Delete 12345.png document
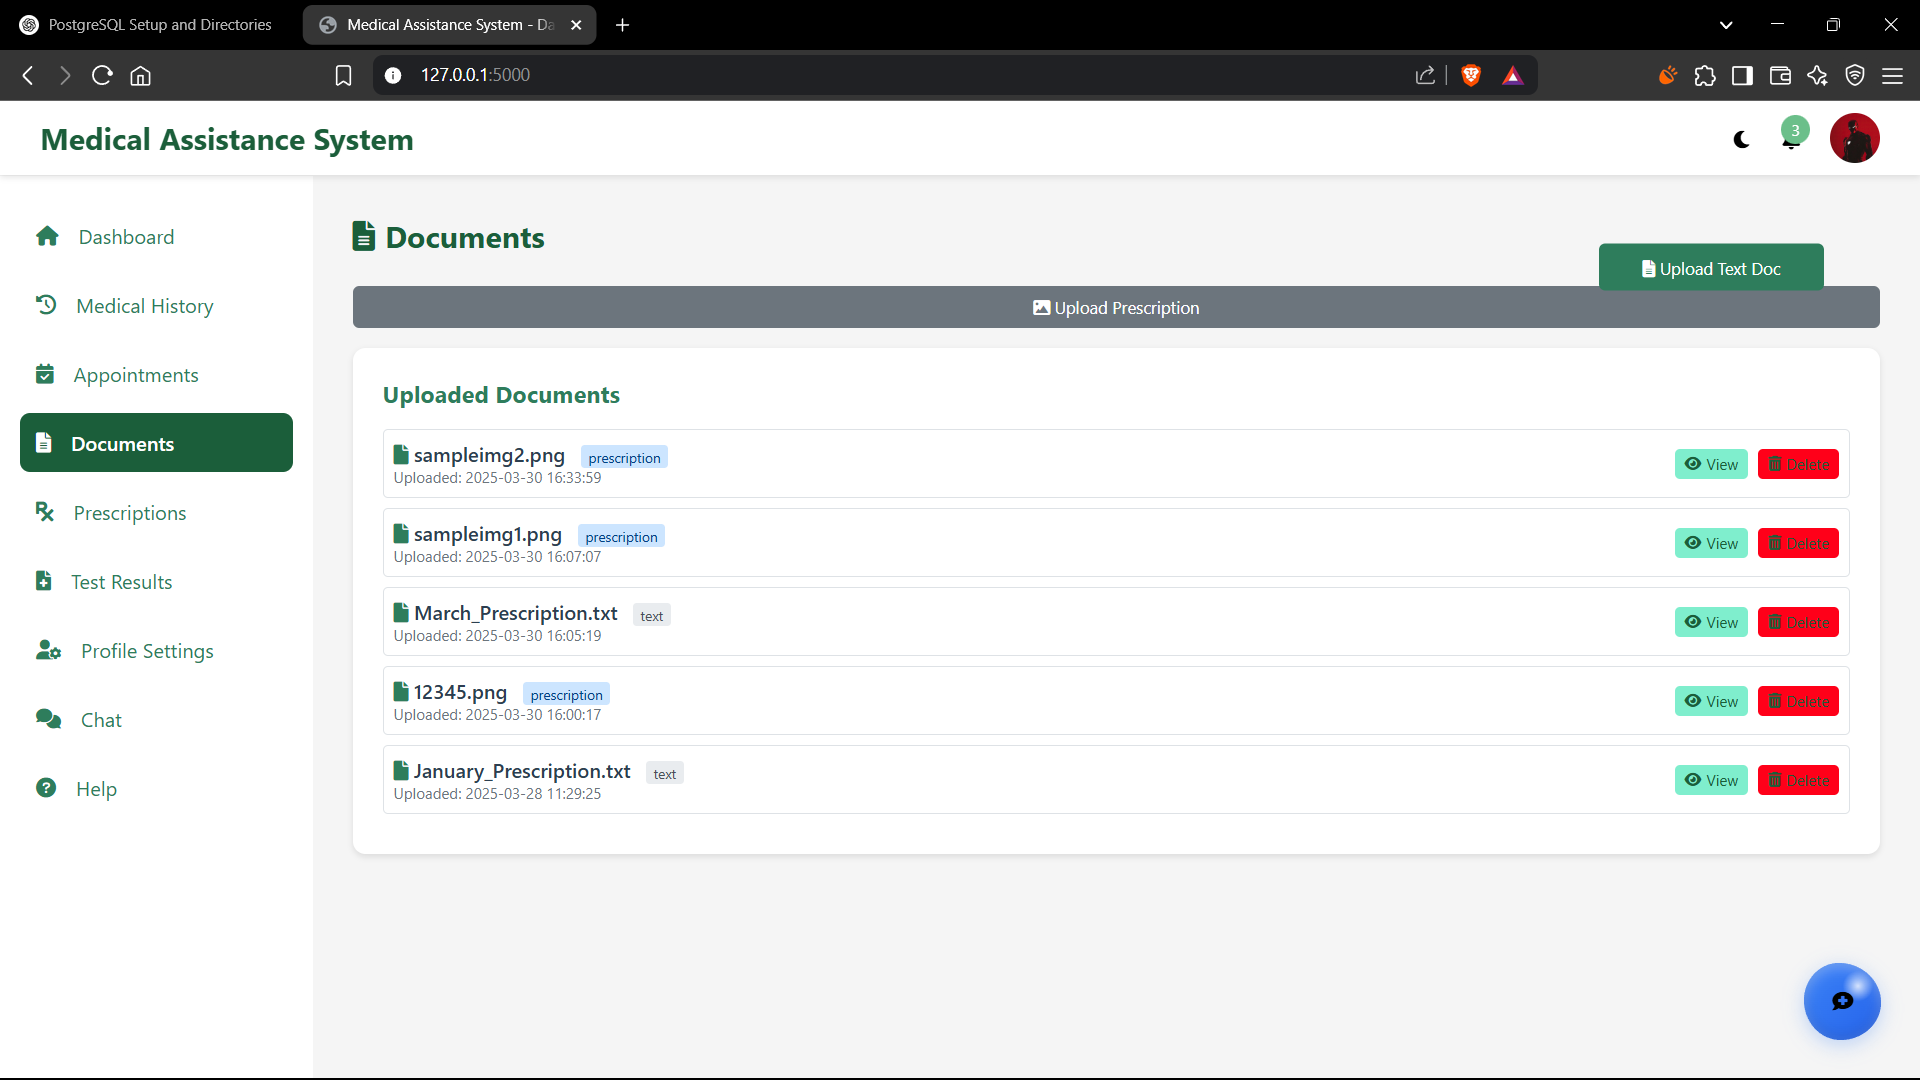The image size is (1920, 1080). coord(1798,701)
